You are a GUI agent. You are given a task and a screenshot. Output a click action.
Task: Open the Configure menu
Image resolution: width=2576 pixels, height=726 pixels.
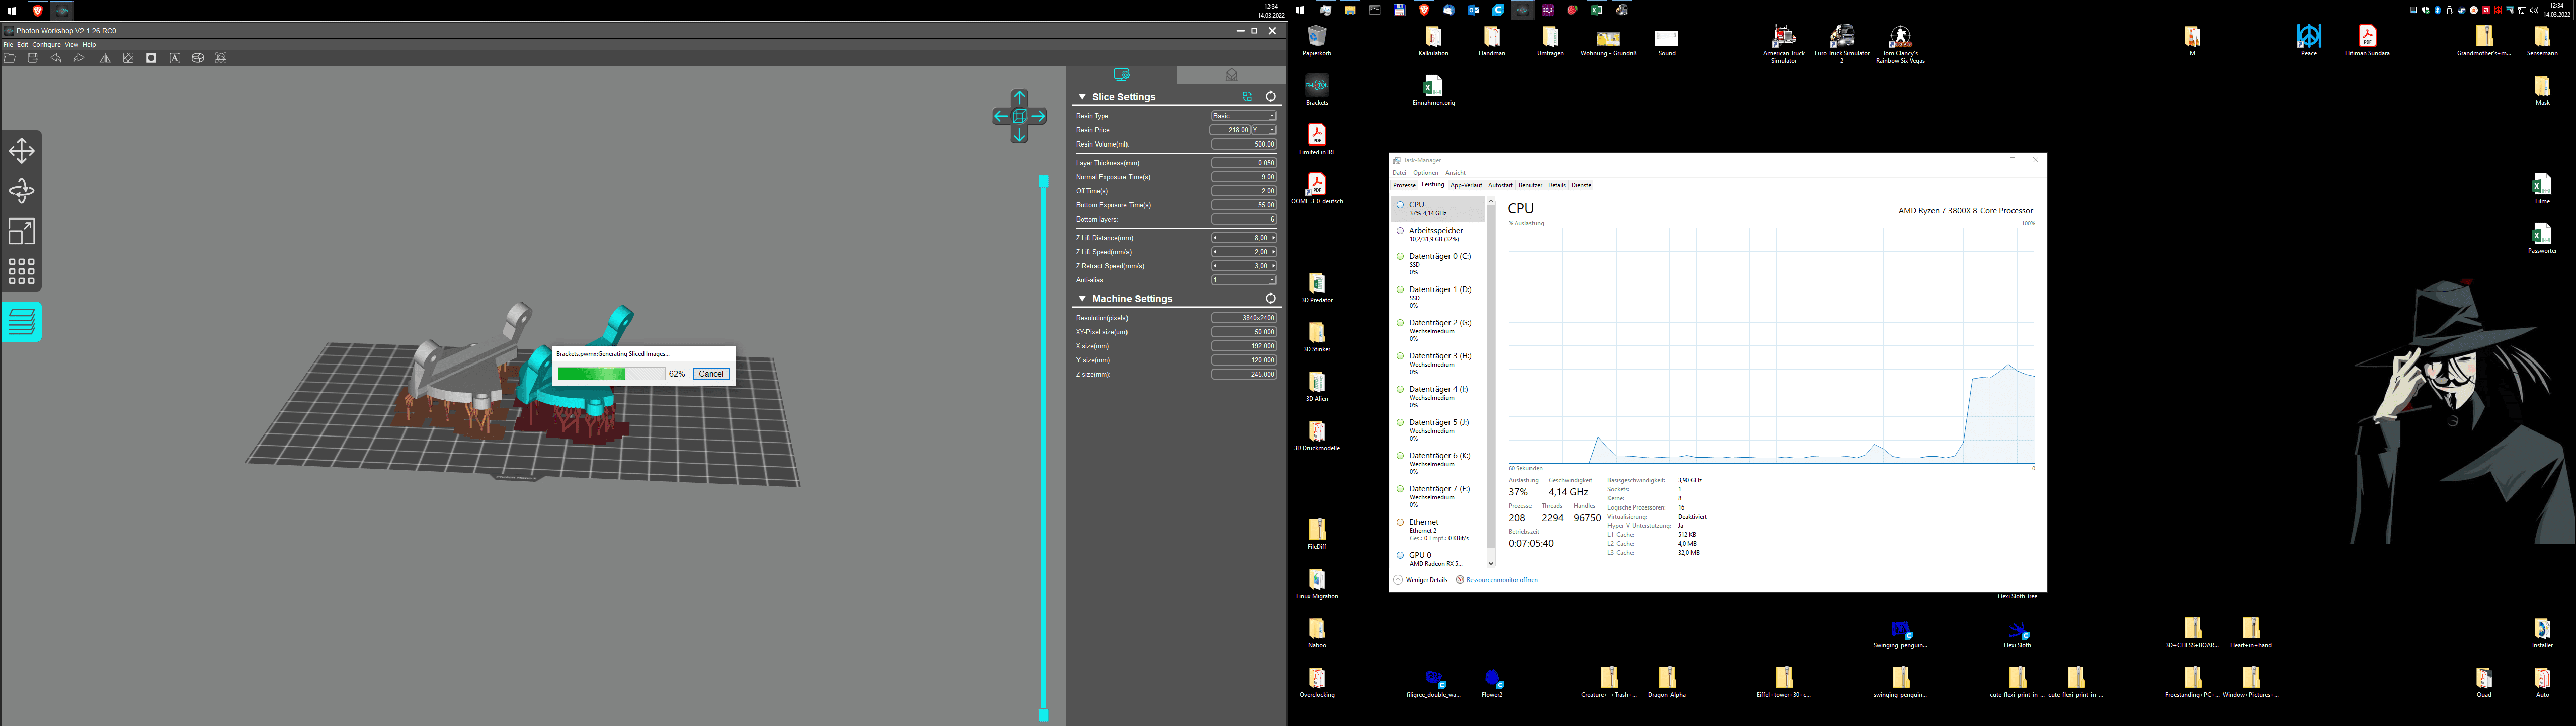coord(46,45)
